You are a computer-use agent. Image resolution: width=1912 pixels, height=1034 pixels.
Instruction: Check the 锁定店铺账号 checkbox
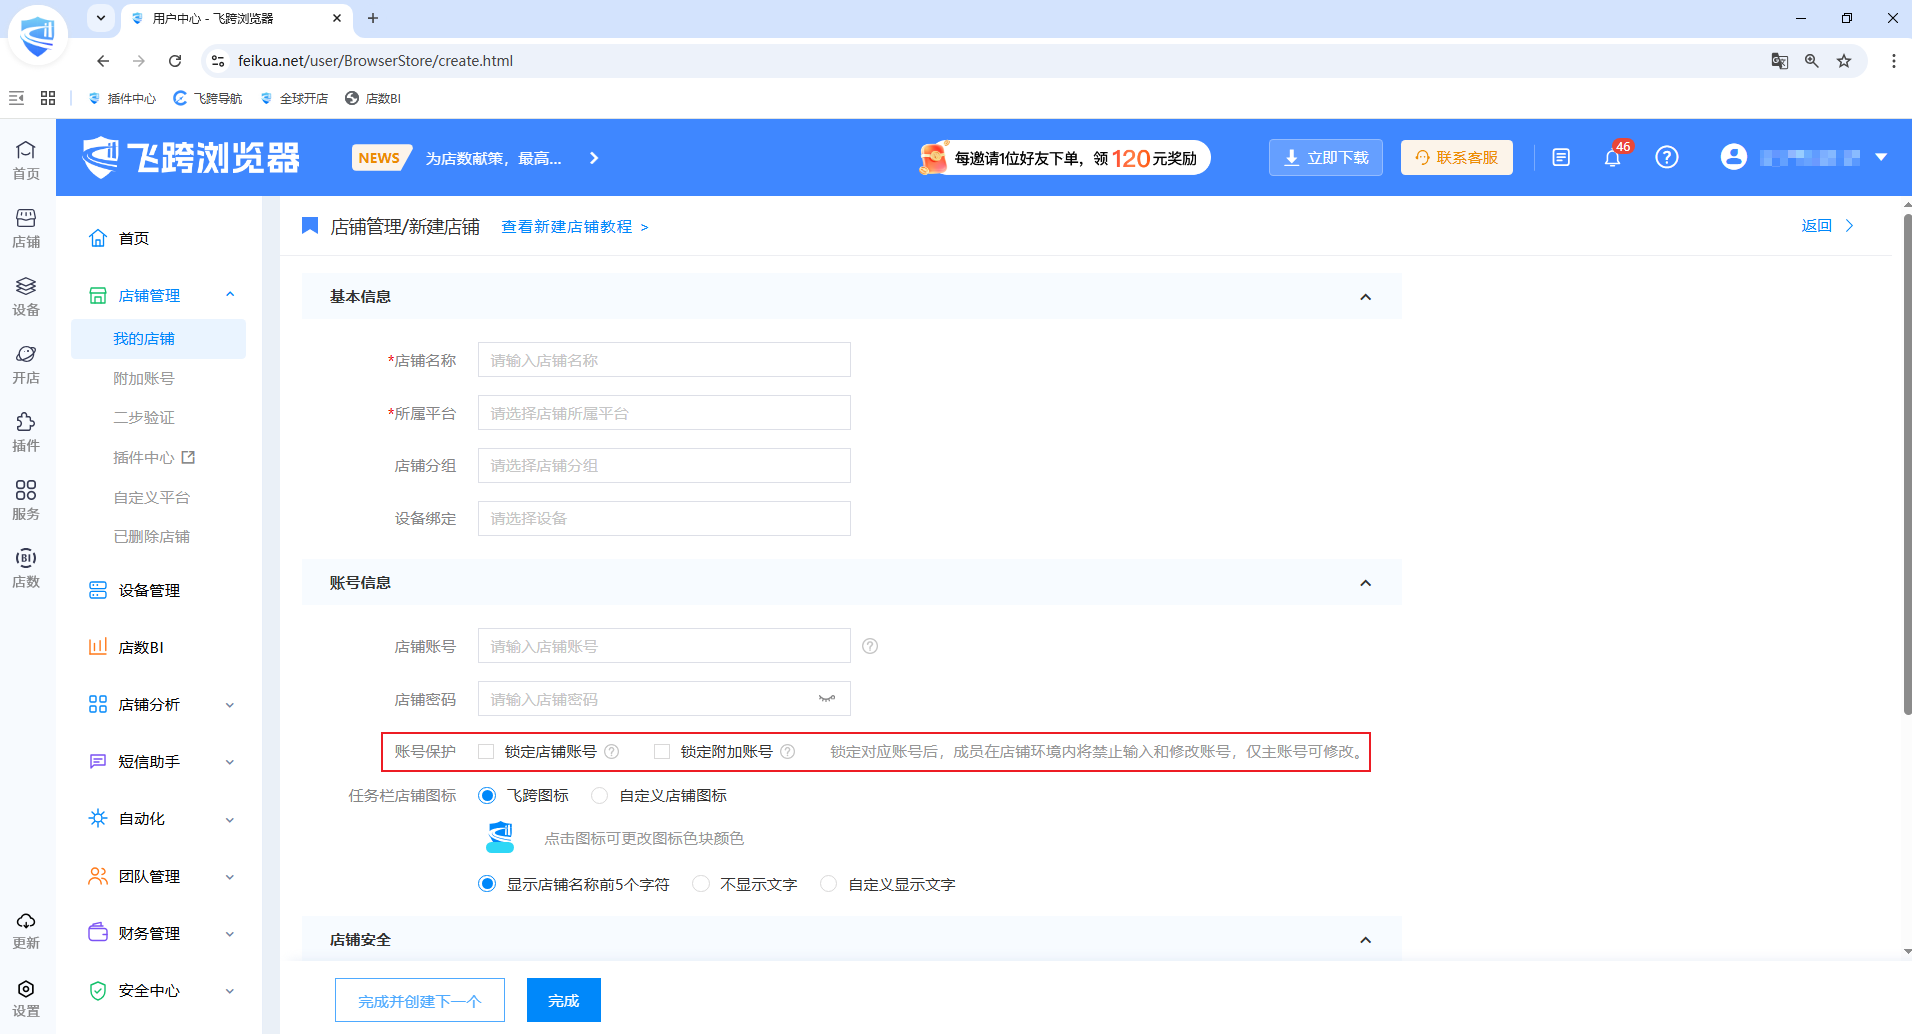click(x=486, y=752)
